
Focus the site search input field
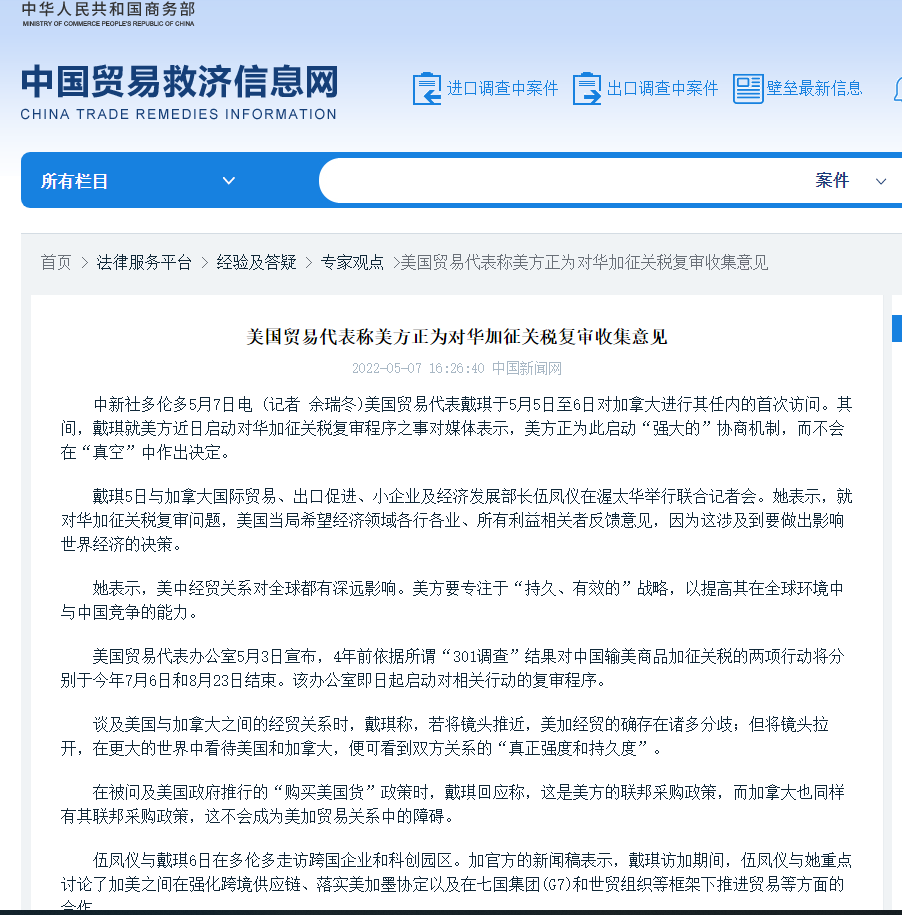tap(563, 181)
